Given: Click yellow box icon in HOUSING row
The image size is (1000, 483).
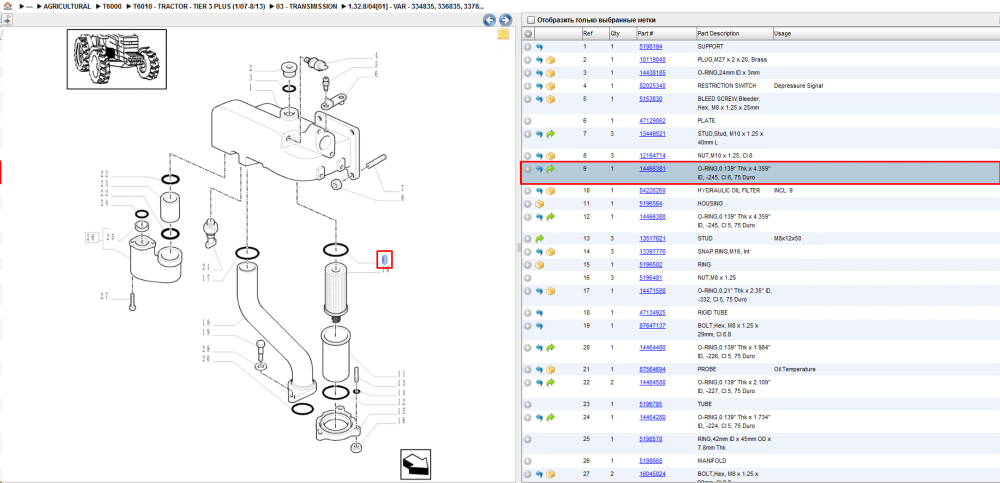Looking at the screenshot, I should tap(539, 204).
